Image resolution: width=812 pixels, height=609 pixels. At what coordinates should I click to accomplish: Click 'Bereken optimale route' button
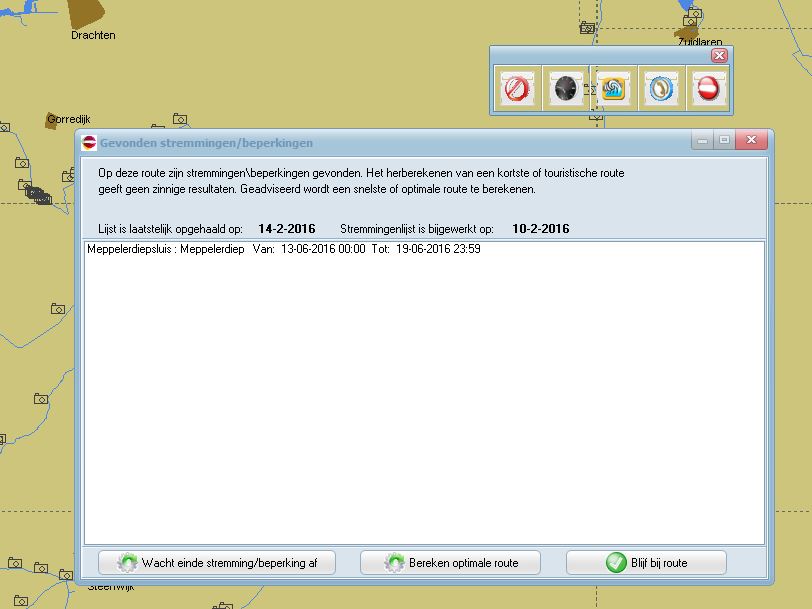tap(450, 562)
